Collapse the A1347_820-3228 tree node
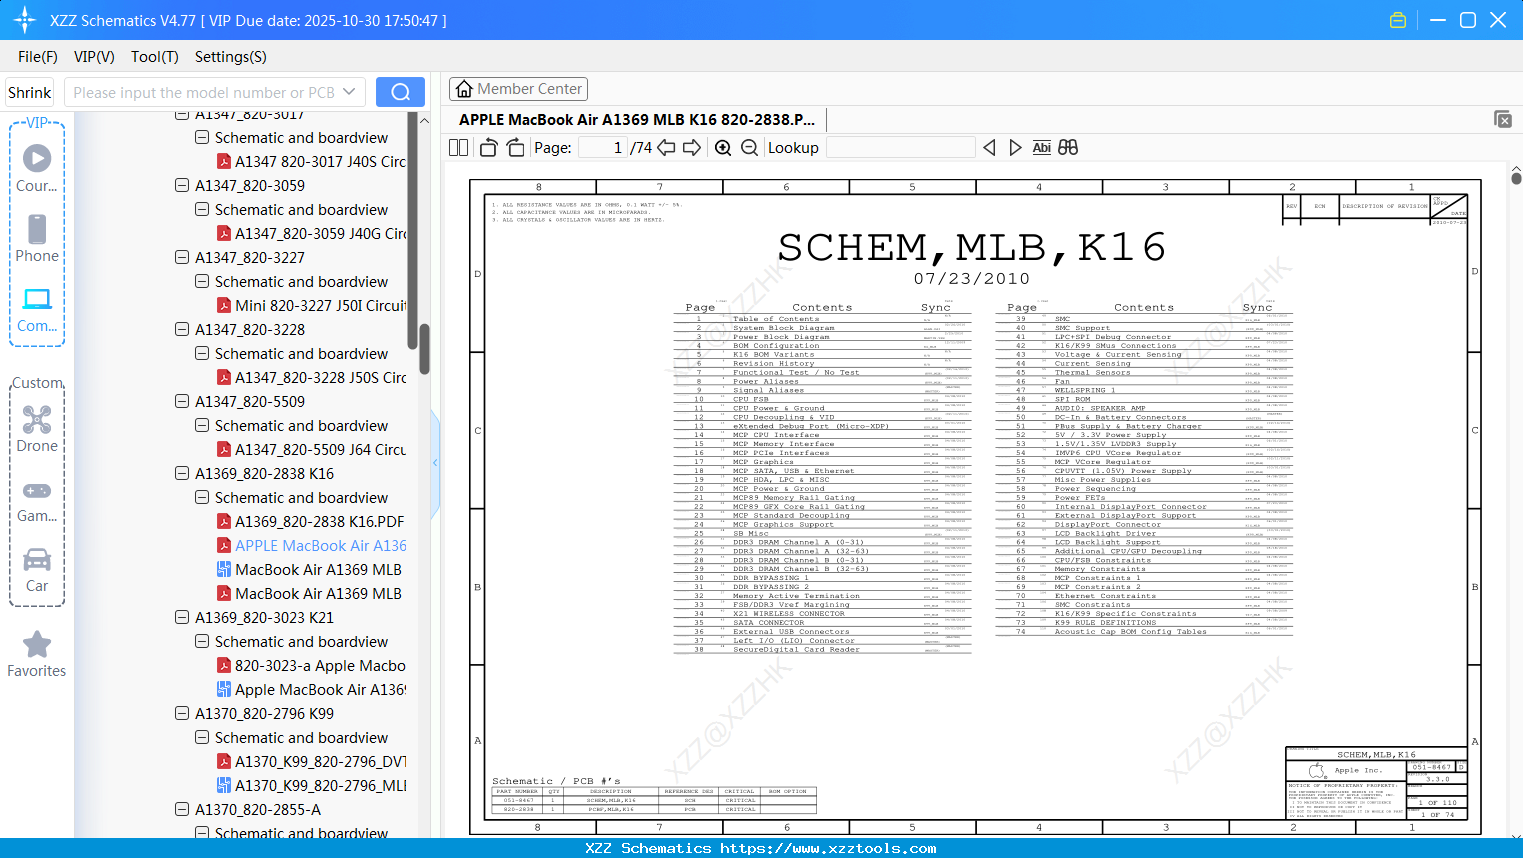Screen dimensions: 1523x858 click(x=182, y=329)
